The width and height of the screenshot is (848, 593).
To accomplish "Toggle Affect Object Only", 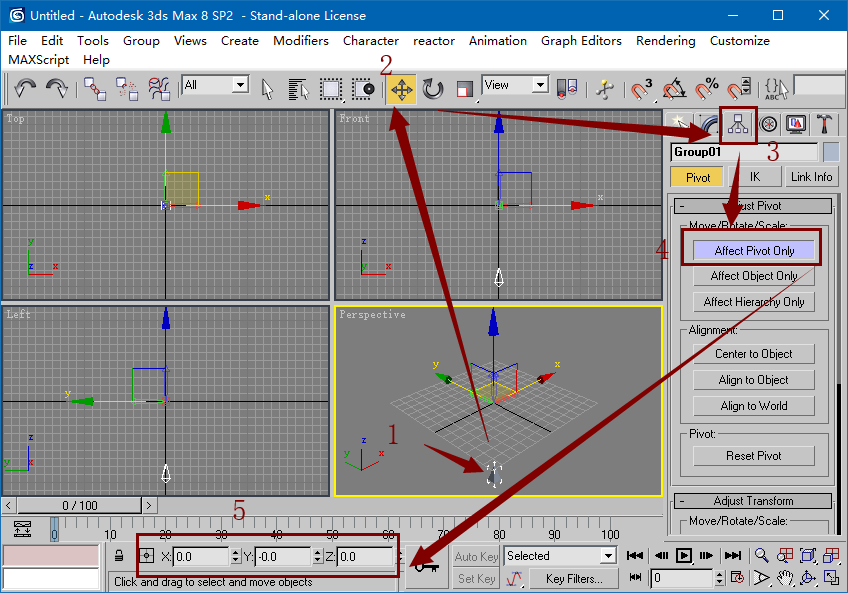I will [x=753, y=276].
